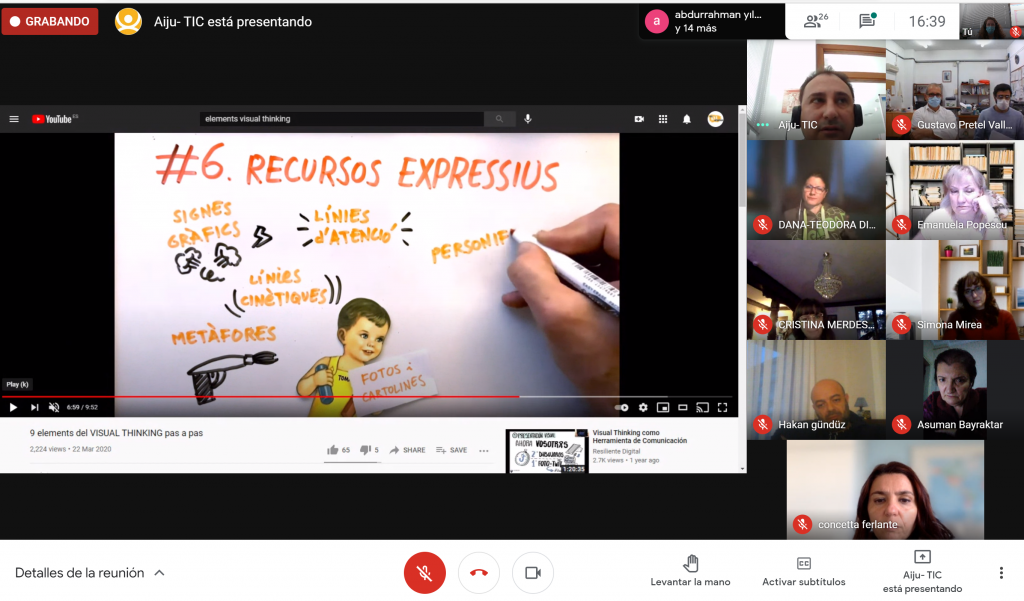Toggle the Meet microphone mute button

pyautogui.click(x=424, y=573)
